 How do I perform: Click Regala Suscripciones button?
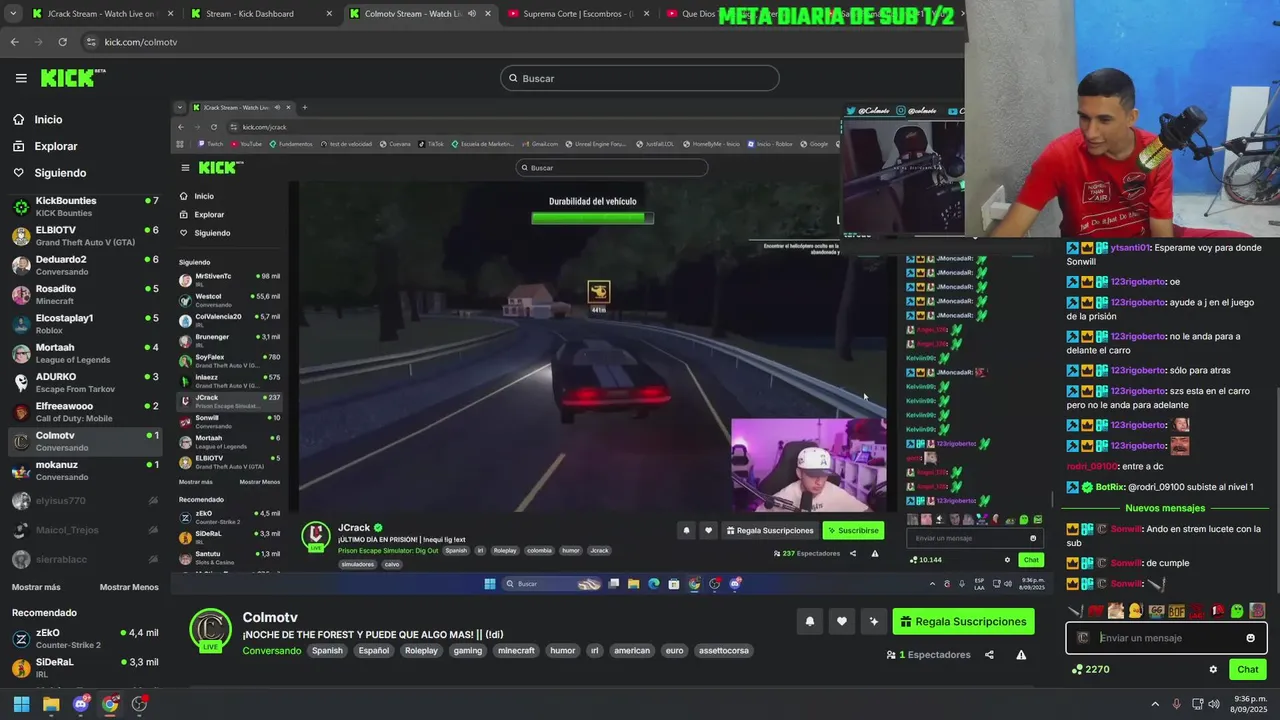(963, 622)
